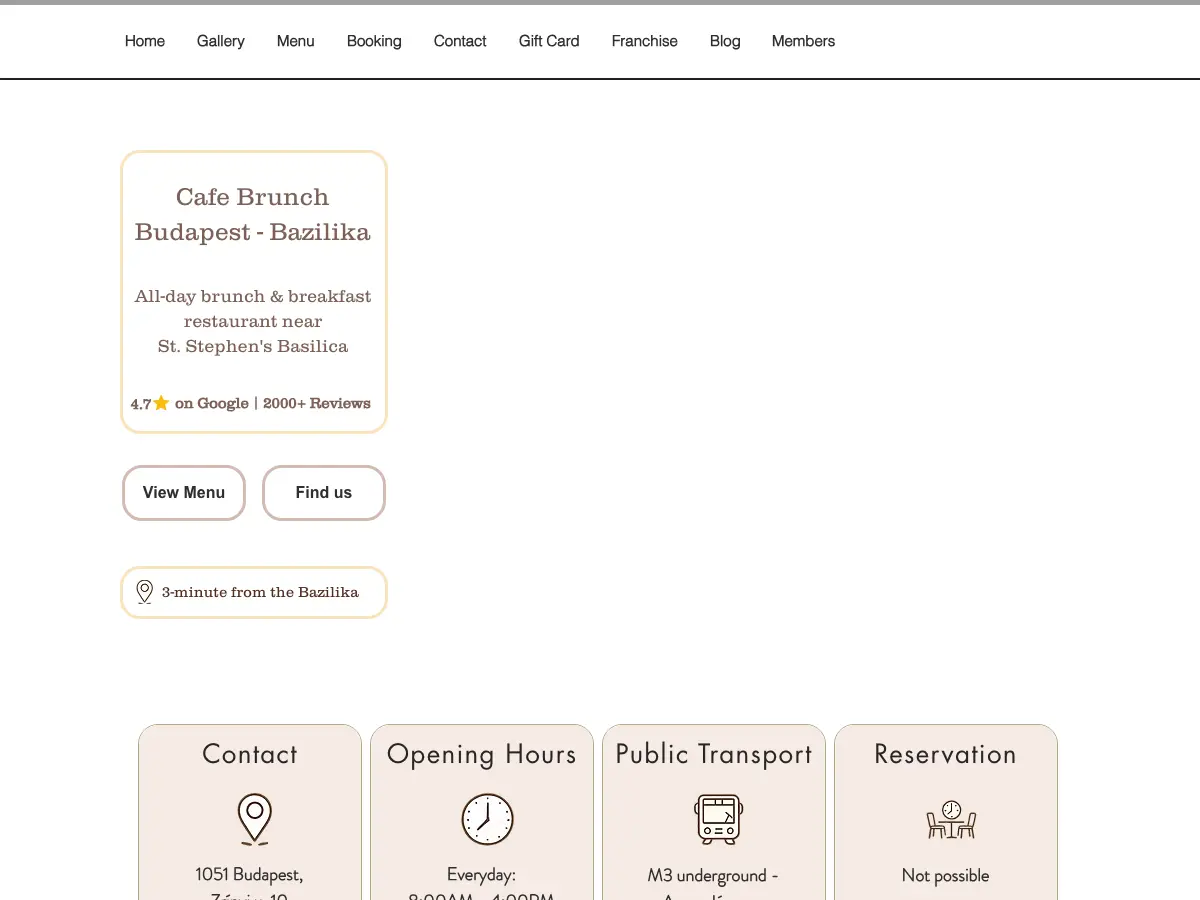
Task: Open the Contact nav link
Action: click(x=460, y=41)
